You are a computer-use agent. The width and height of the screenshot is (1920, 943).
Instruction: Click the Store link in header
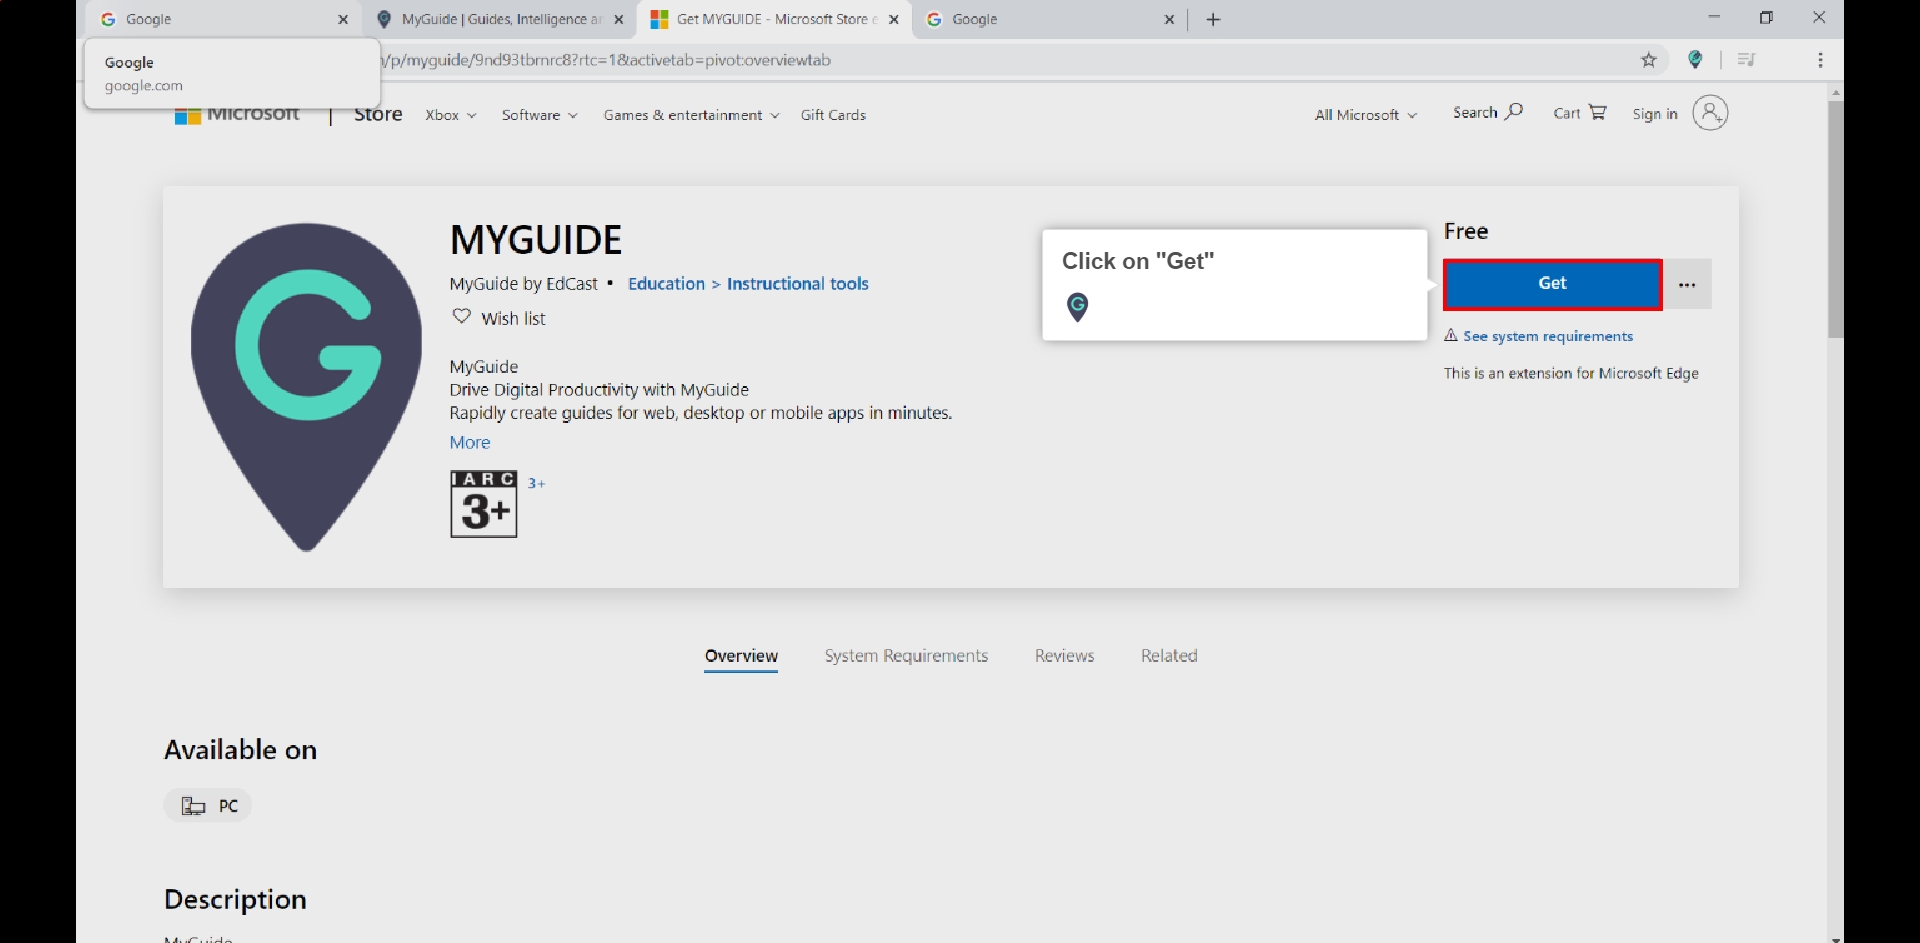point(378,114)
